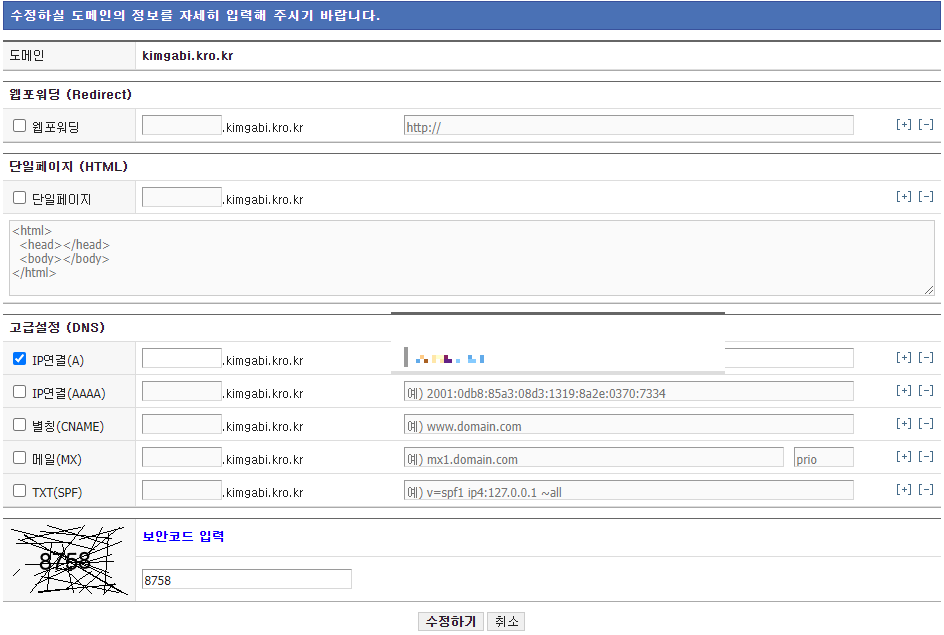This screenshot has height=635, width=944.
Task: Focus the 단일페이지 subdomain field
Action: tap(182, 197)
